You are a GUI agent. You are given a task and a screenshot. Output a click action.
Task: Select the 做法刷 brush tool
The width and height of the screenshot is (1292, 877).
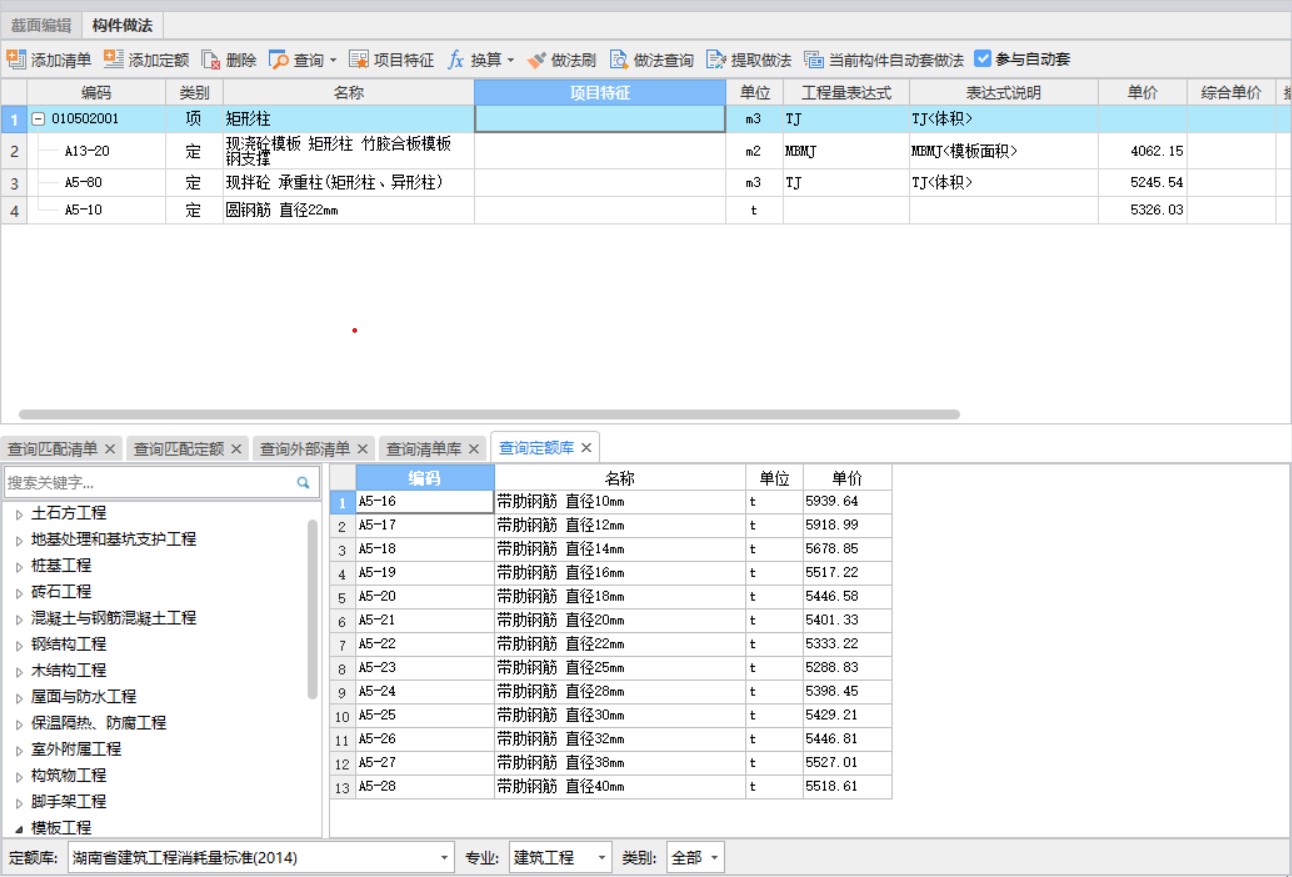tap(537, 60)
